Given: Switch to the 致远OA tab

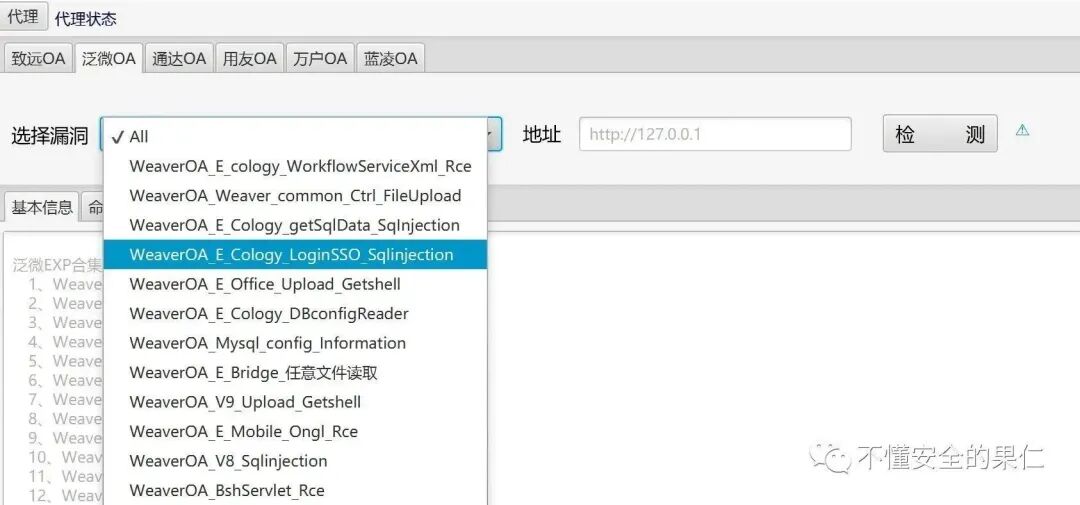Looking at the screenshot, I should [x=39, y=59].
